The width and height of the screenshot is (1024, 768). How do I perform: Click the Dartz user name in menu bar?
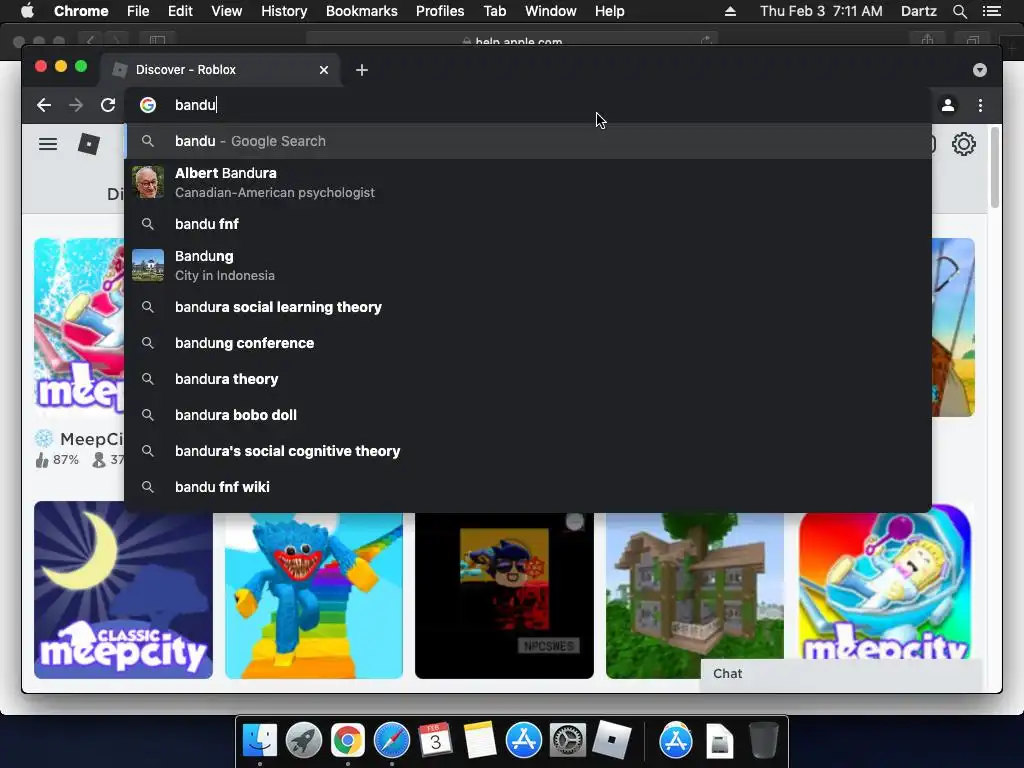(x=919, y=11)
